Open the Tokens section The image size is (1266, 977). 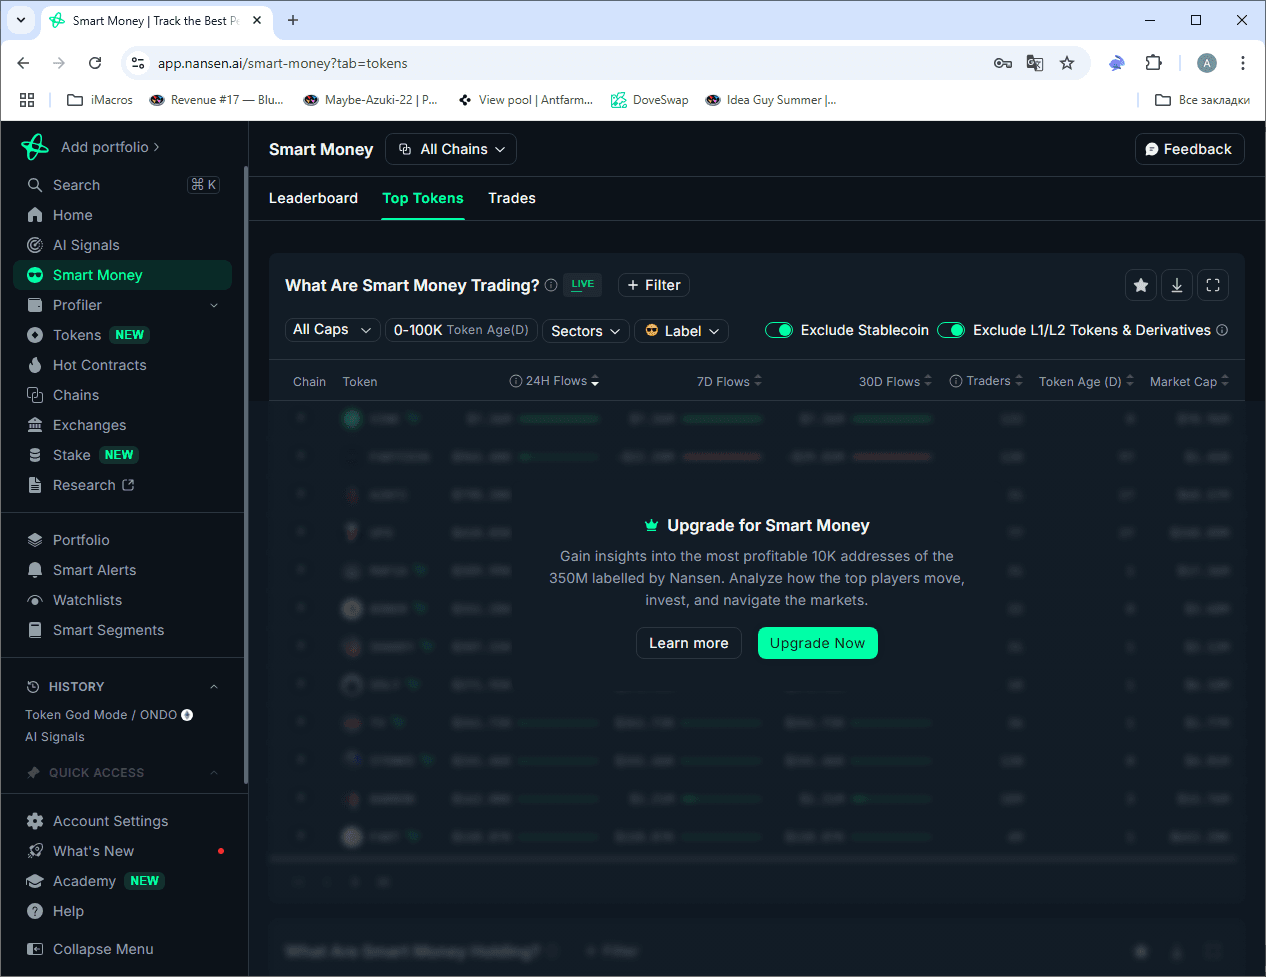coord(77,335)
